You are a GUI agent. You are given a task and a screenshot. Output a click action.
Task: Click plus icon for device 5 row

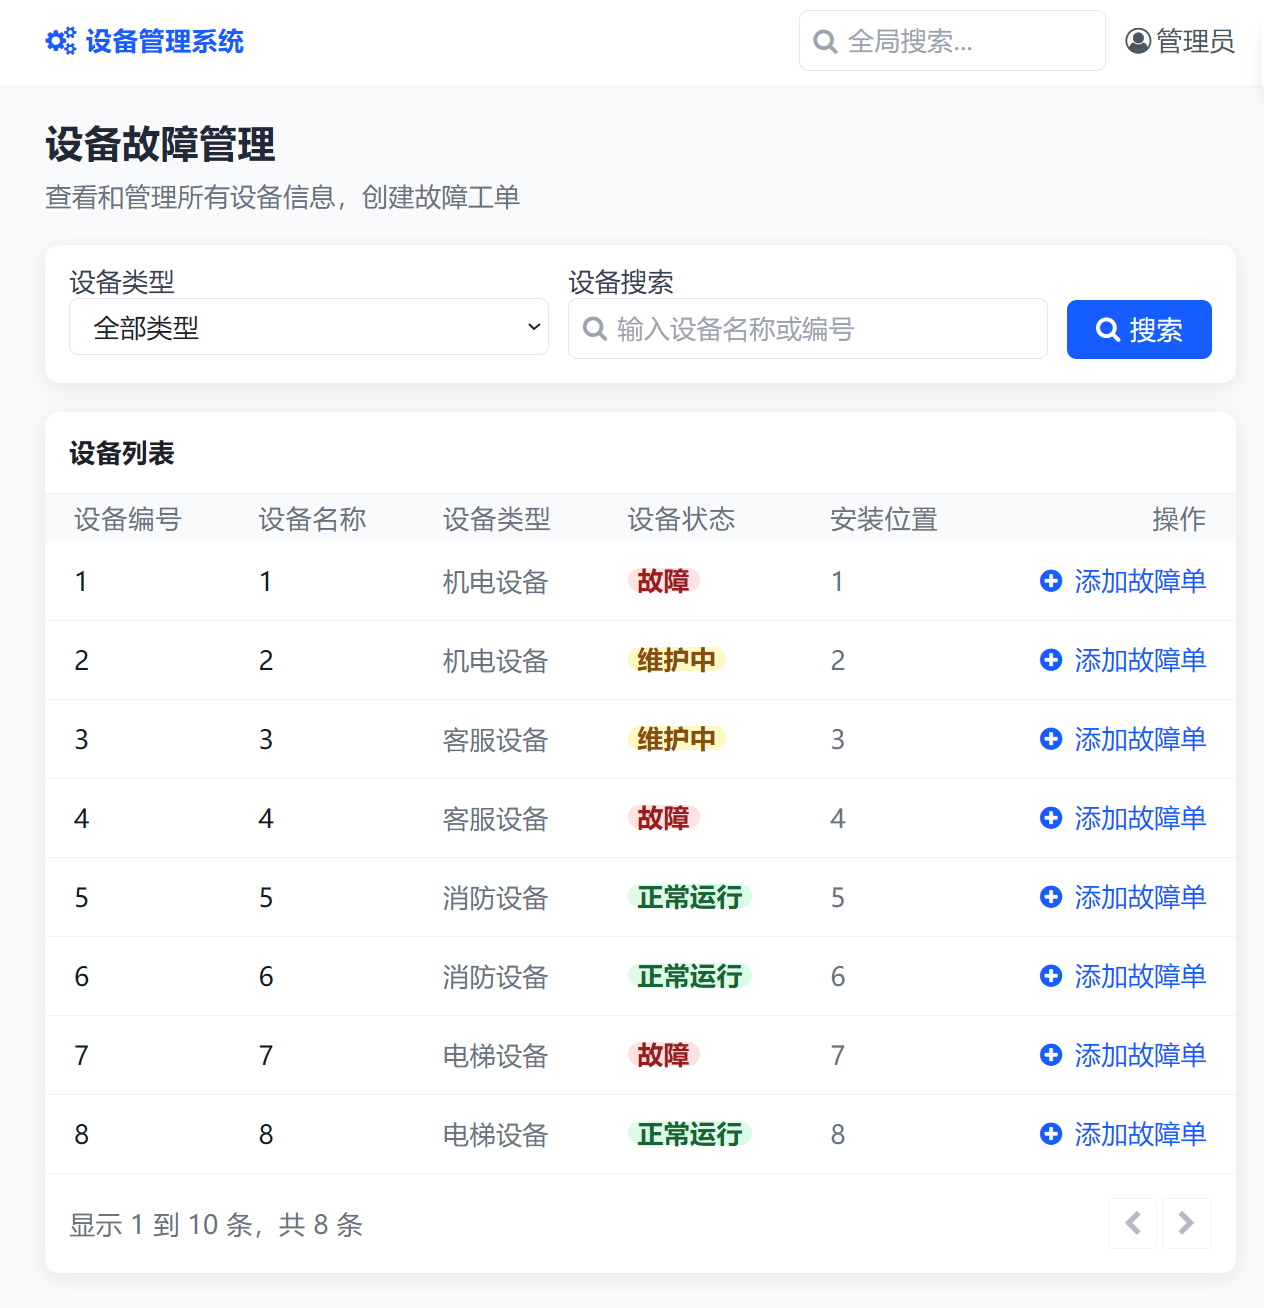(x=1051, y=897)
